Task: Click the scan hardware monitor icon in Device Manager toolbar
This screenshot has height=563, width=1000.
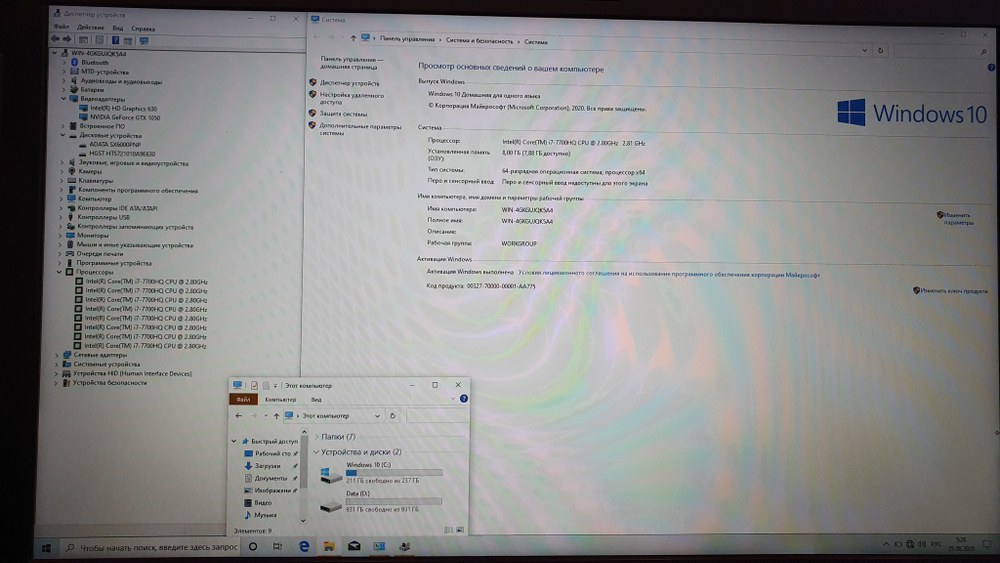Action: pos(143,40)
